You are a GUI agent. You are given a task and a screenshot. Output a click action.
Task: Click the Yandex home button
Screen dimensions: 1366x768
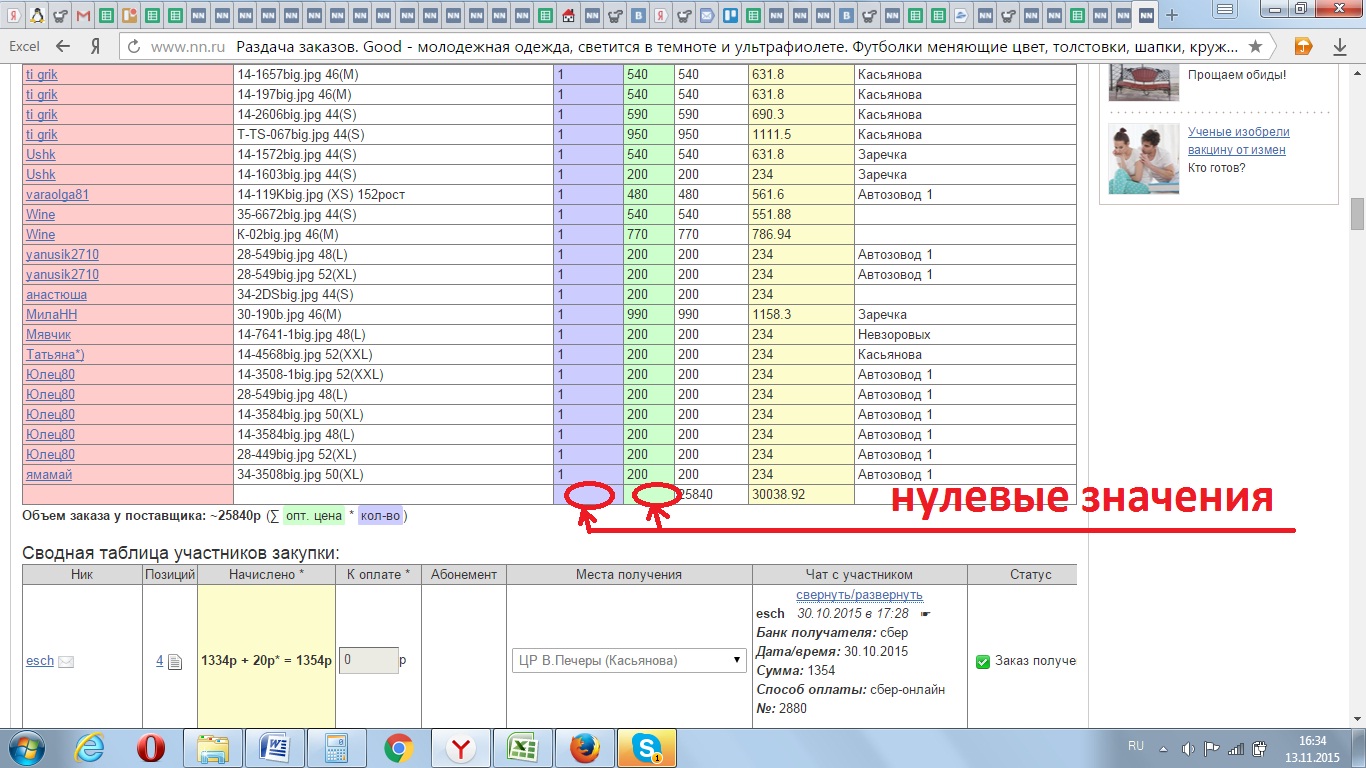click(95, 47)
